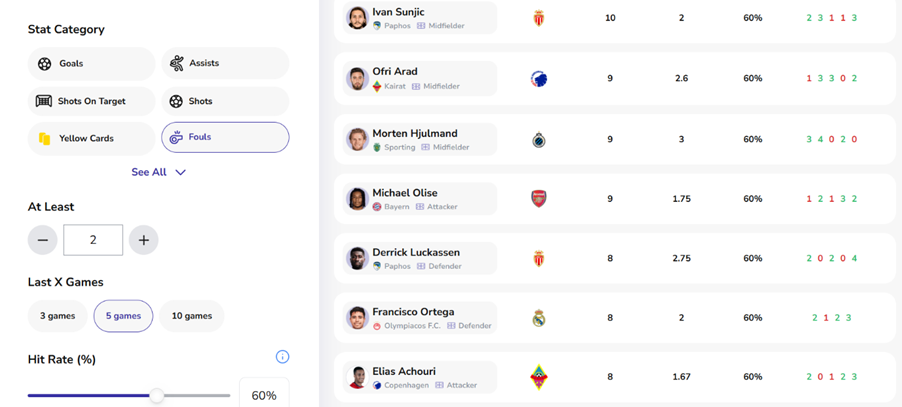The height and width of the screenshot is (407, 902).
Task: Click Michael Olise's player avatar
Action: coord(357,199)
